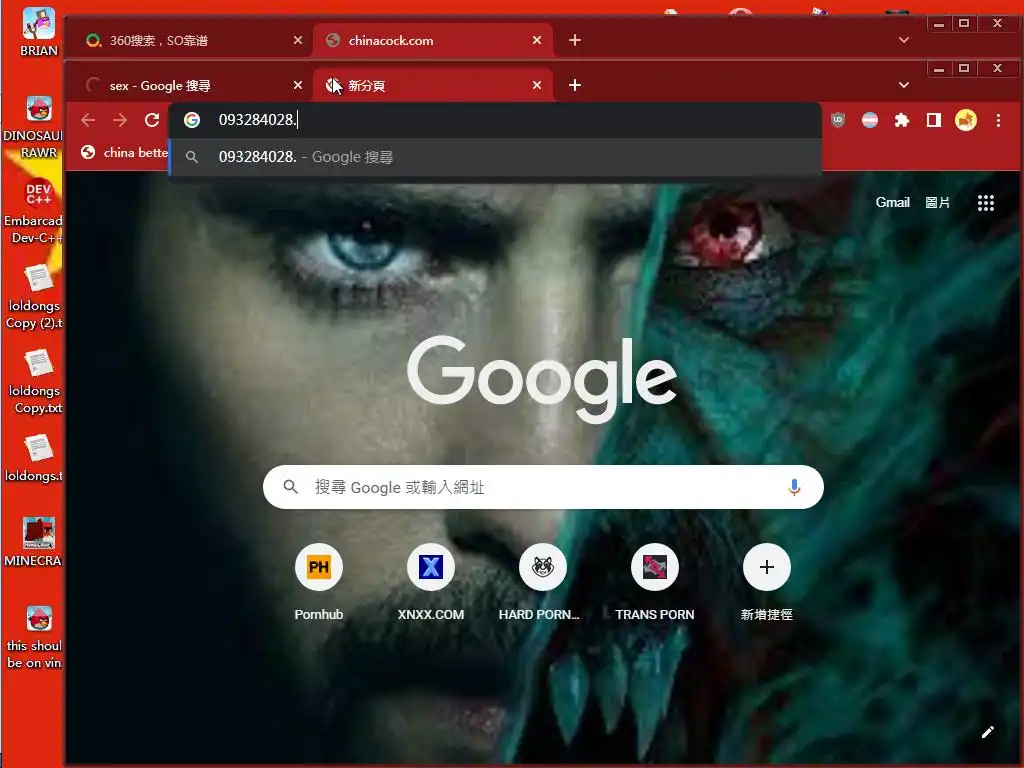Open the Google apps grid

(x=985, y=203)
